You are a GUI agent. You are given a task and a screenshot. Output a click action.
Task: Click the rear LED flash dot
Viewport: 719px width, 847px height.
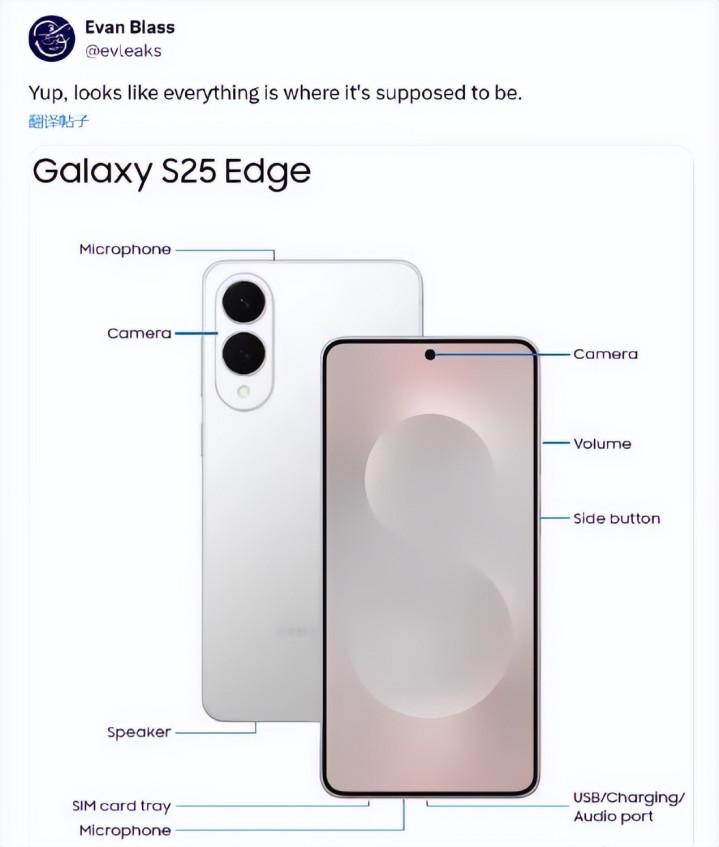244,392
